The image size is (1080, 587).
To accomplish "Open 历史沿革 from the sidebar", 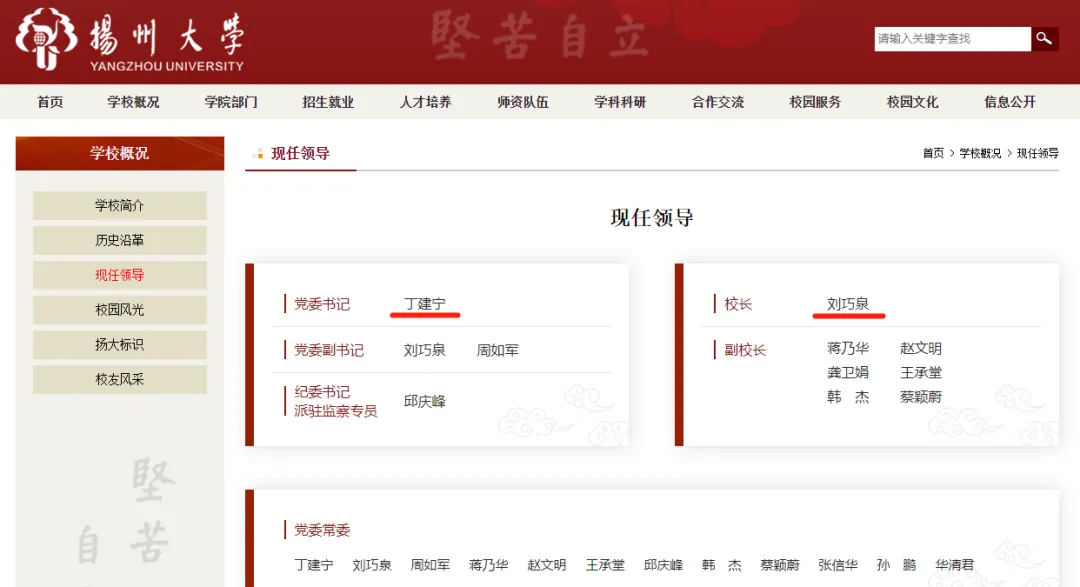I will [120, 241].
